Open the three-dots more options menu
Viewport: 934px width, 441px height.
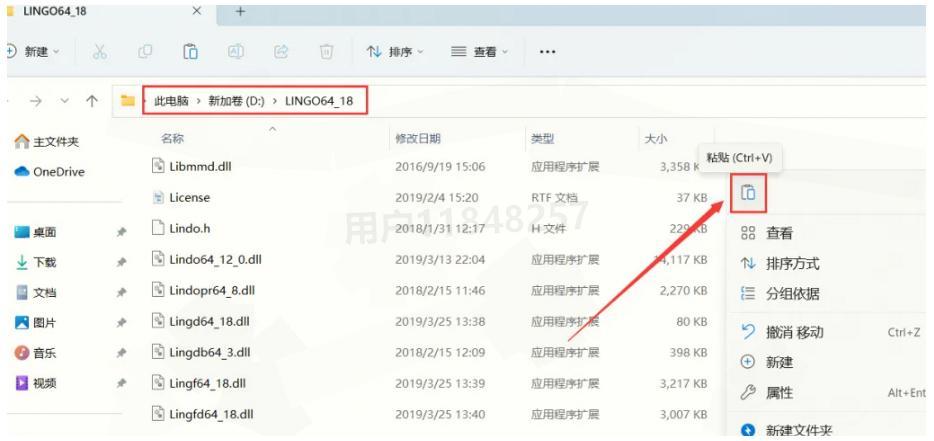547,52
